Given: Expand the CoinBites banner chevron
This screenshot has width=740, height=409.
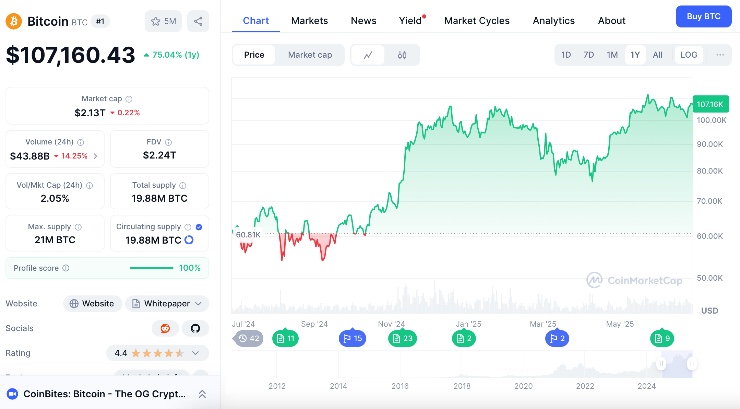Looking at the screenshot, I should (x=202, y=394).
